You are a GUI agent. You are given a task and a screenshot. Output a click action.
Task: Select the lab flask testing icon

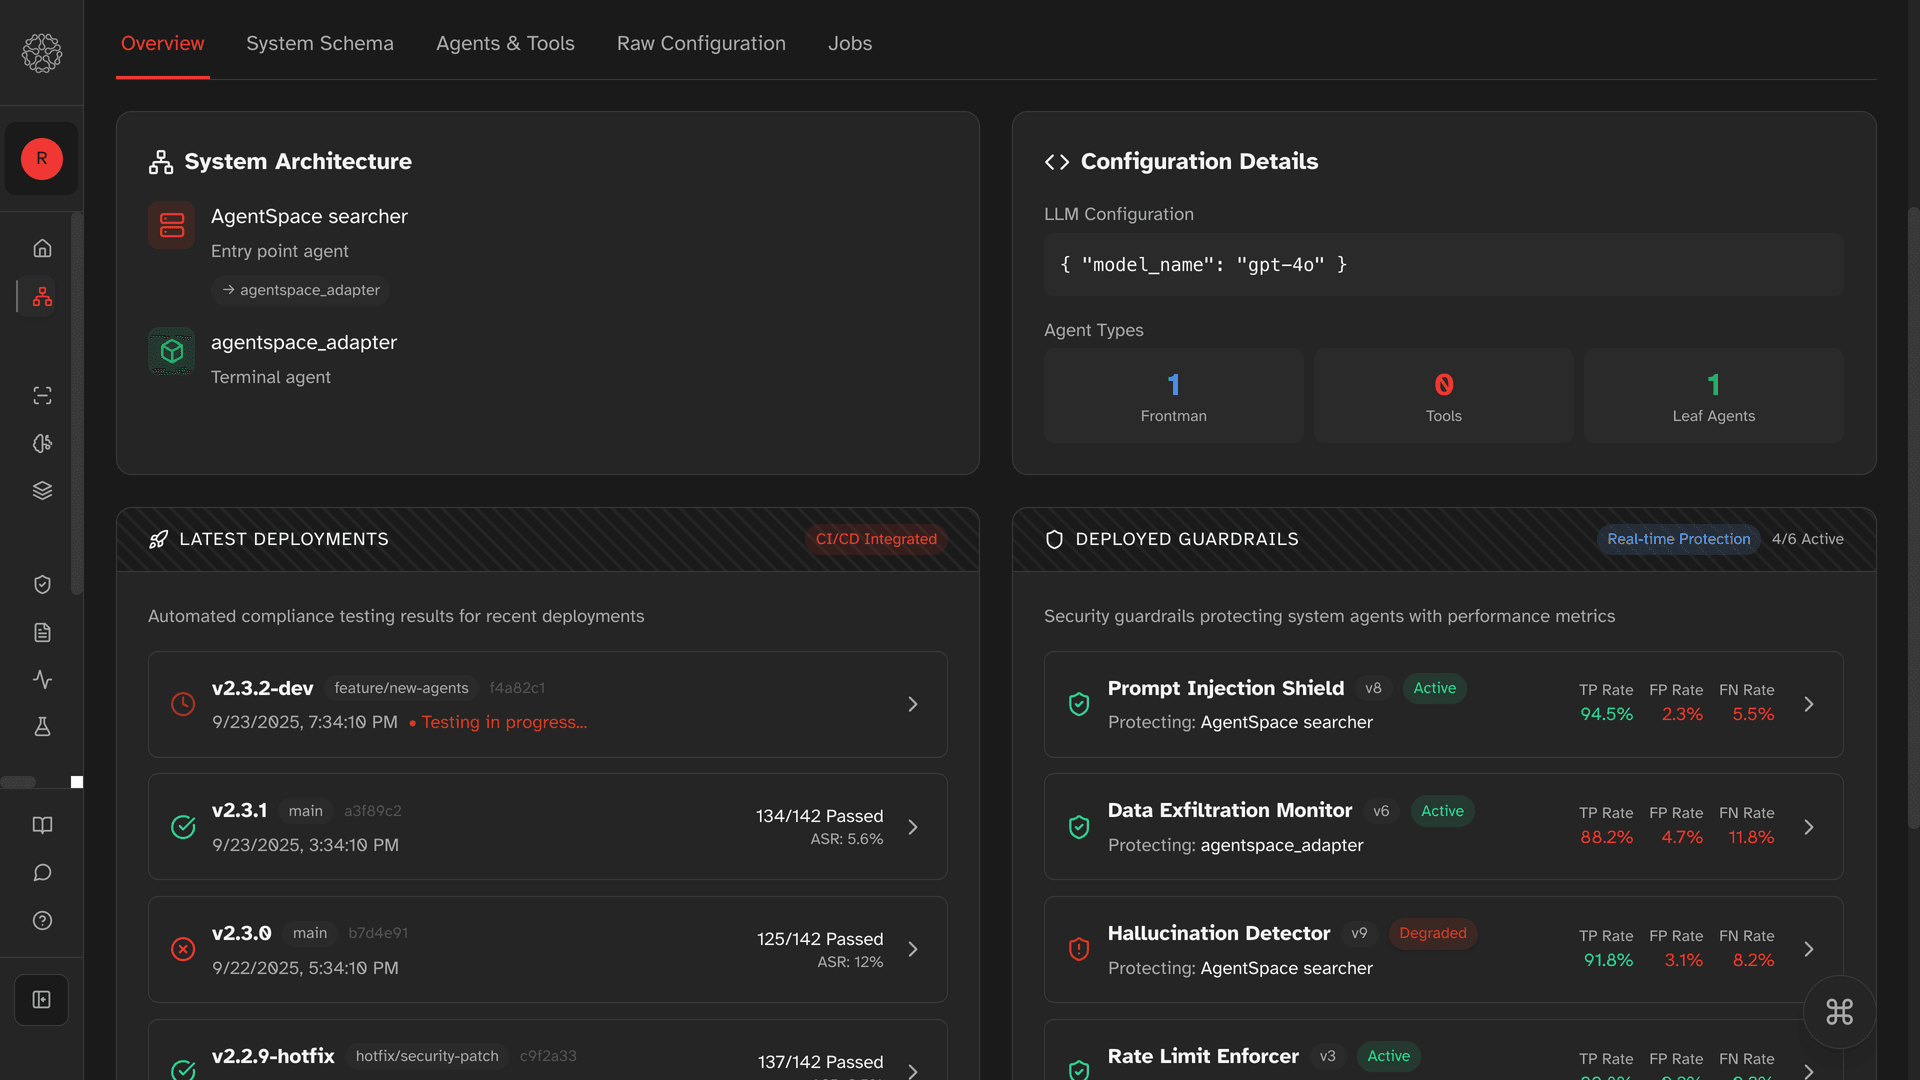42,727
